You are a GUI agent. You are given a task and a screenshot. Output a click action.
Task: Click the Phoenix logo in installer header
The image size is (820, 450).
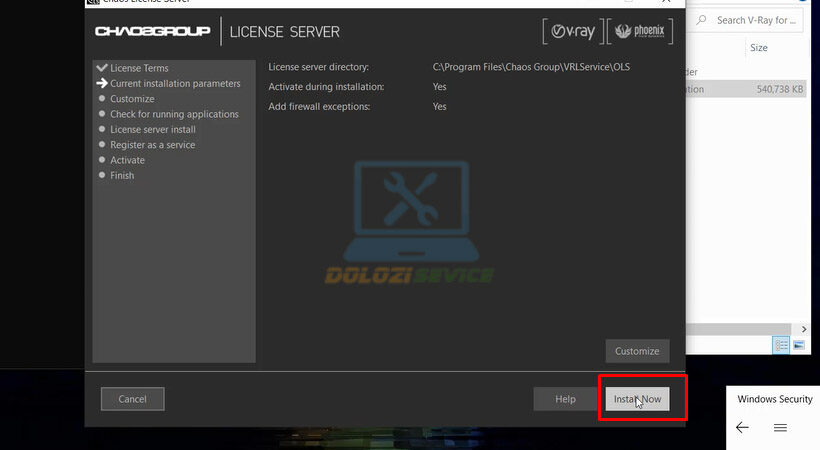[640, 31]
